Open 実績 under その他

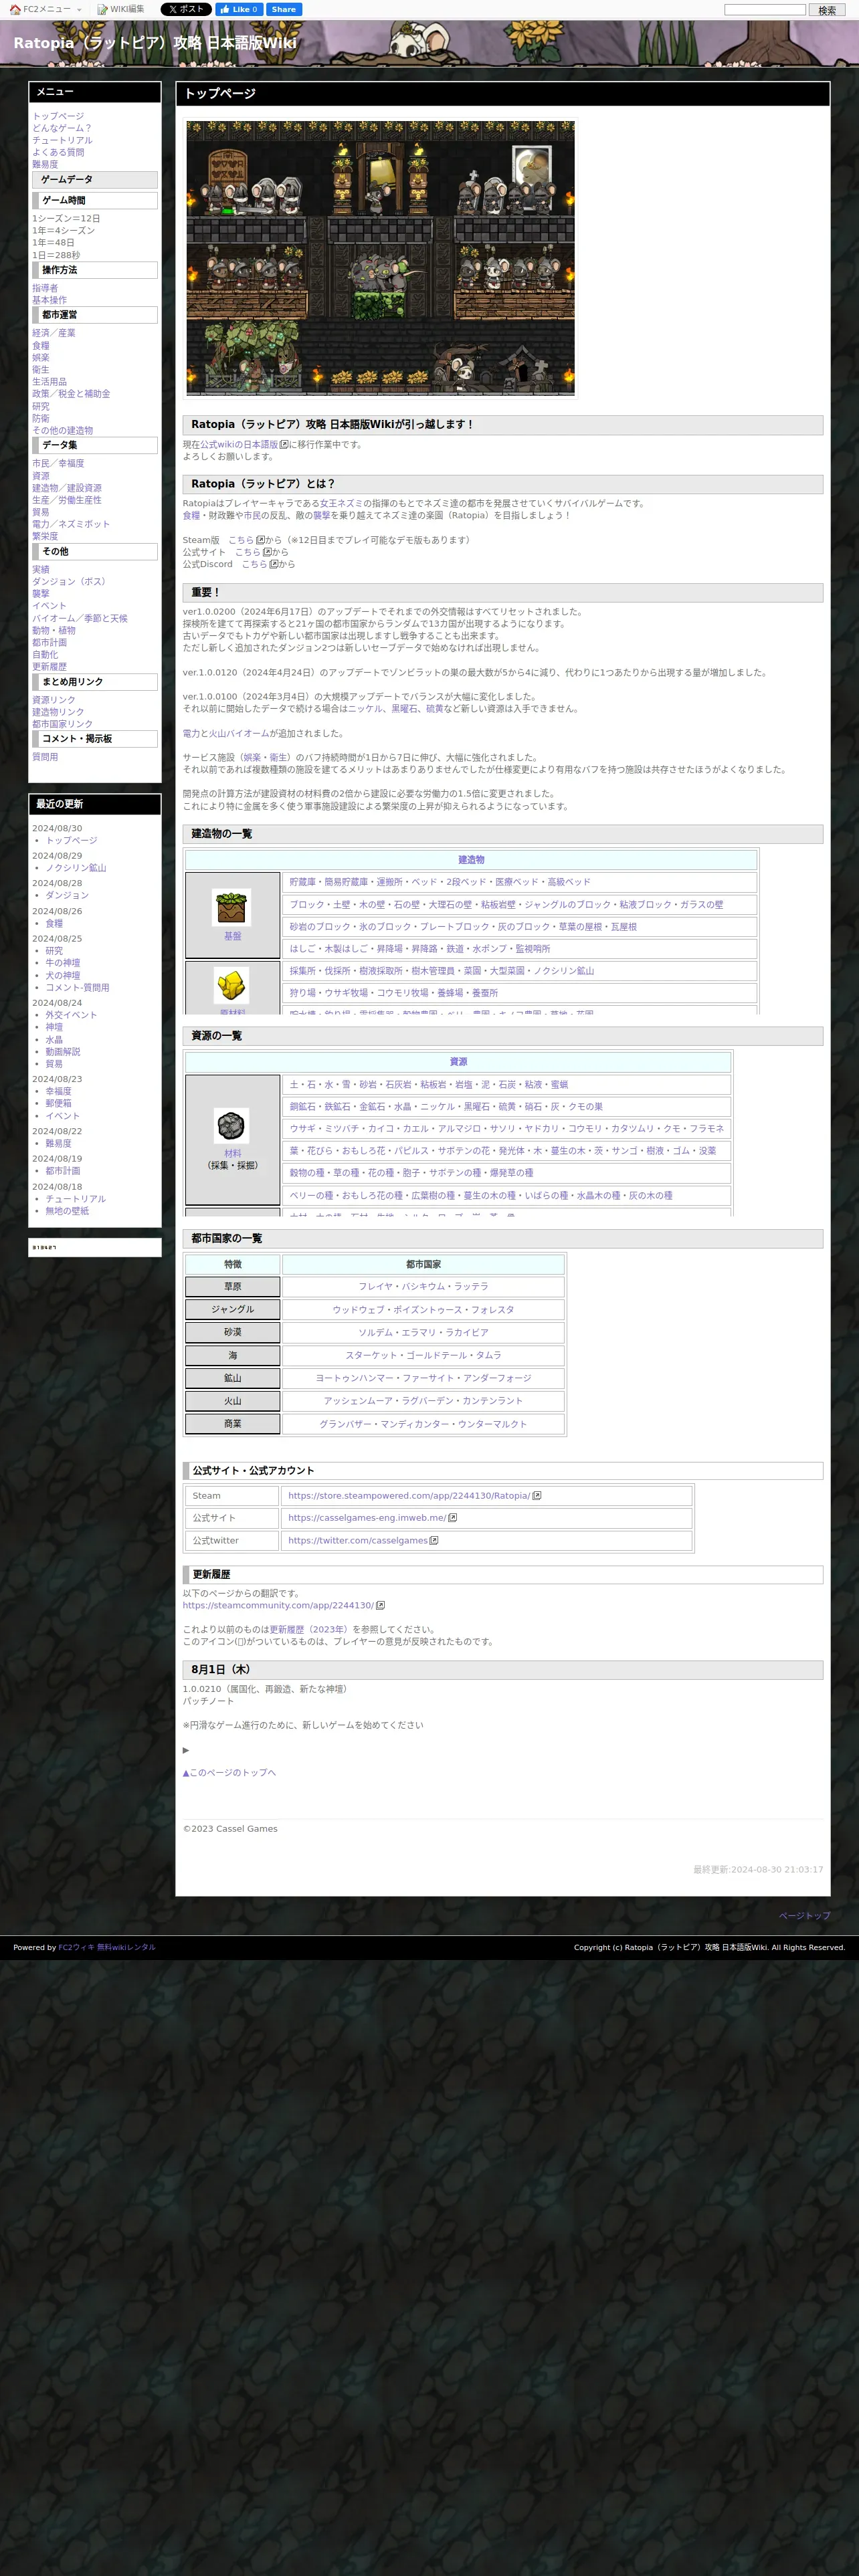click(41, 569)
